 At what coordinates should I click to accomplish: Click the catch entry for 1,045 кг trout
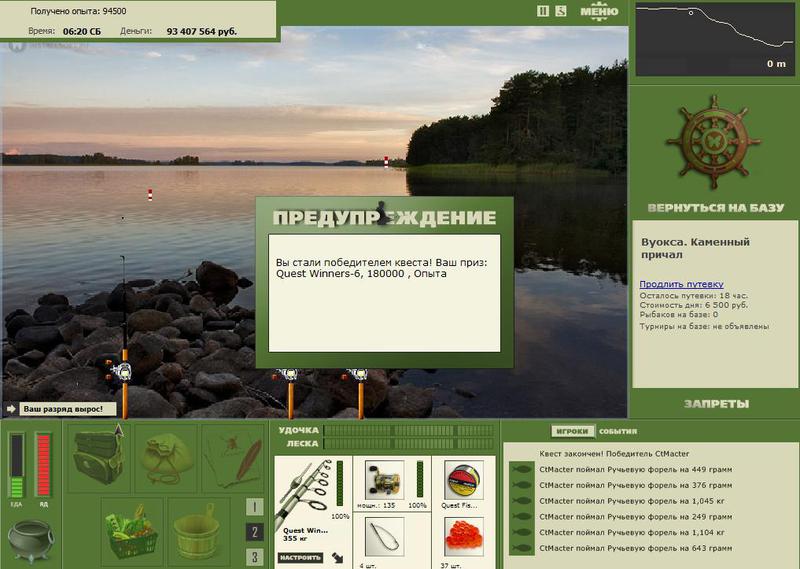tap(632, 501)
